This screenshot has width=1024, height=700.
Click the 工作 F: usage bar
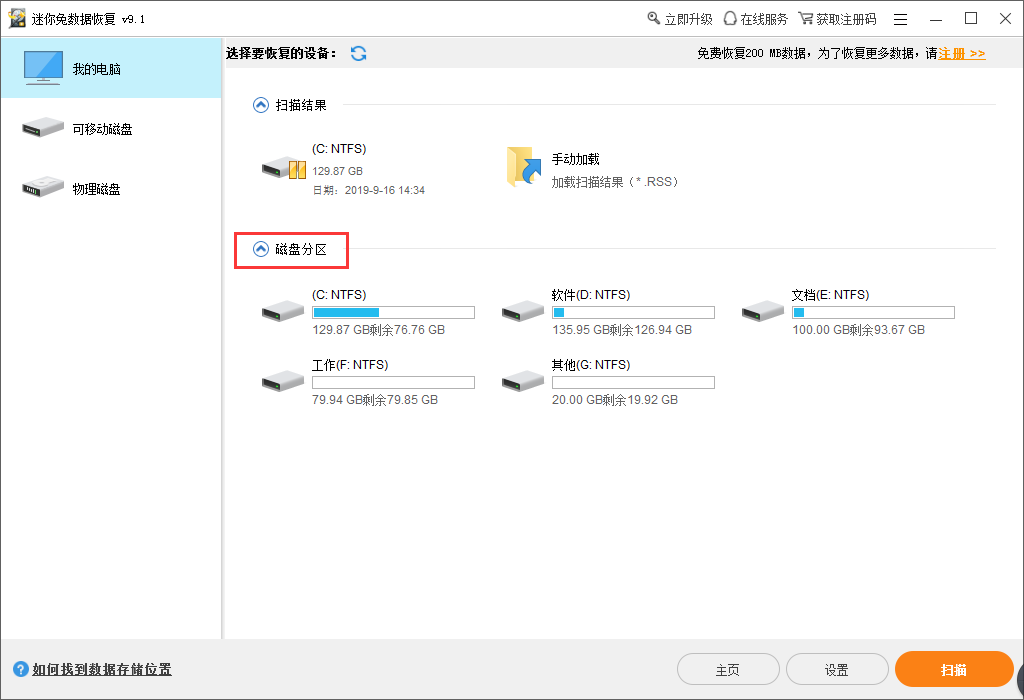point(393,382)
